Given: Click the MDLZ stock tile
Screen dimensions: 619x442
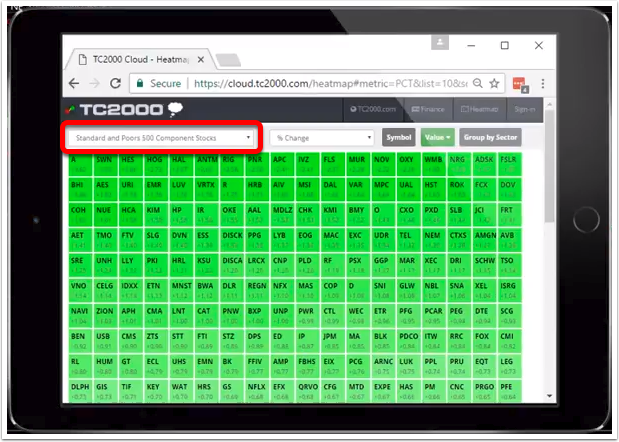Looking at the screenshot, I should 282,215.
